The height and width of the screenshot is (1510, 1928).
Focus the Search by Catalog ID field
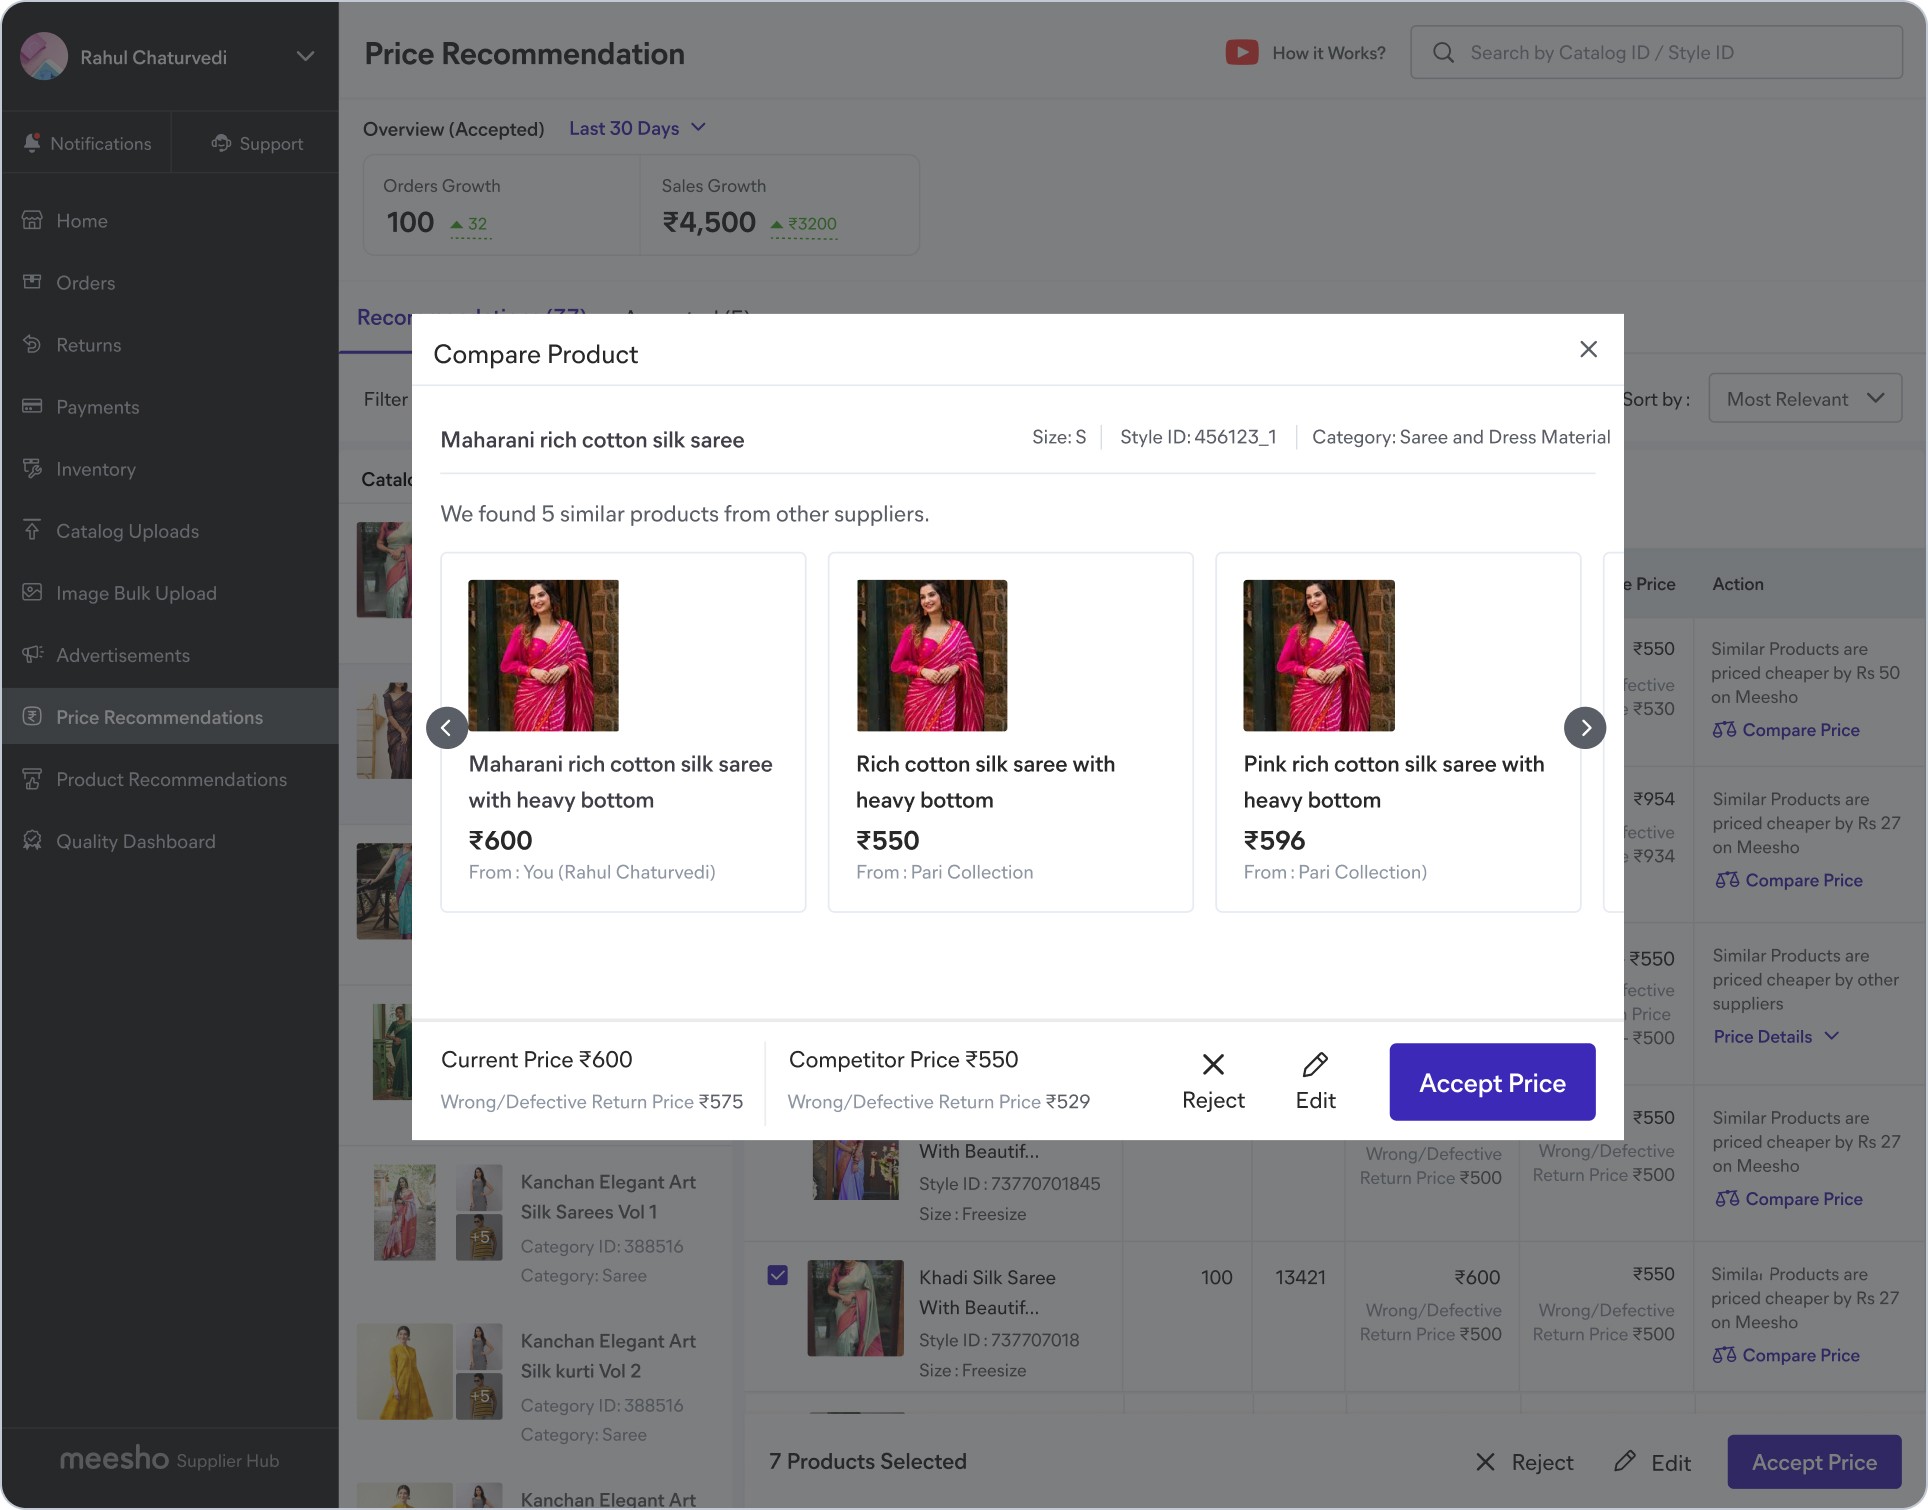tap(1656, 52)
